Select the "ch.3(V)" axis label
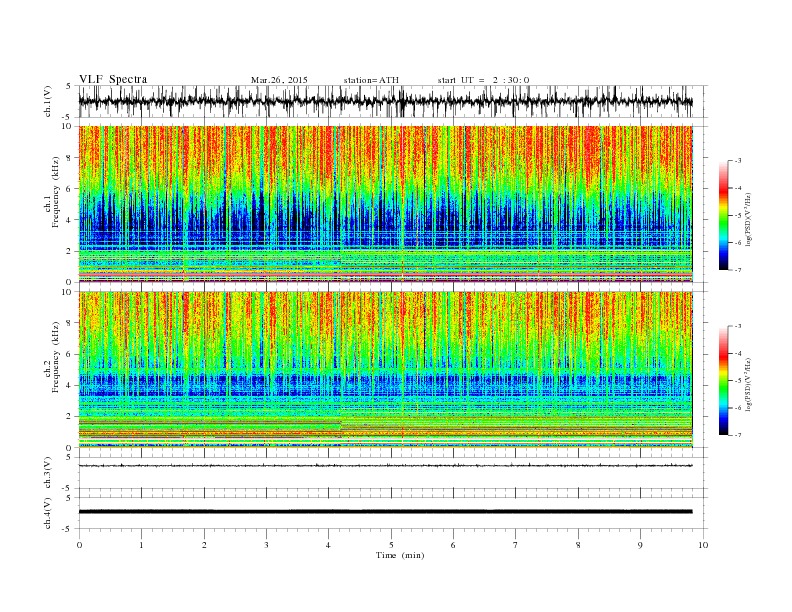 47,473
